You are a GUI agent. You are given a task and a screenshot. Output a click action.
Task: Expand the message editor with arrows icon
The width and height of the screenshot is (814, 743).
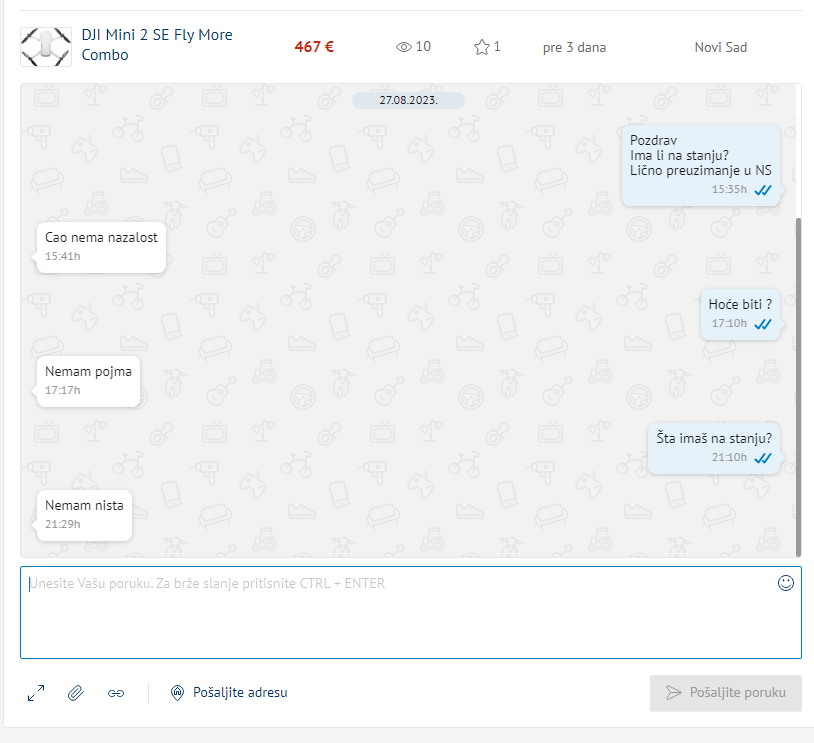point(36,693)
